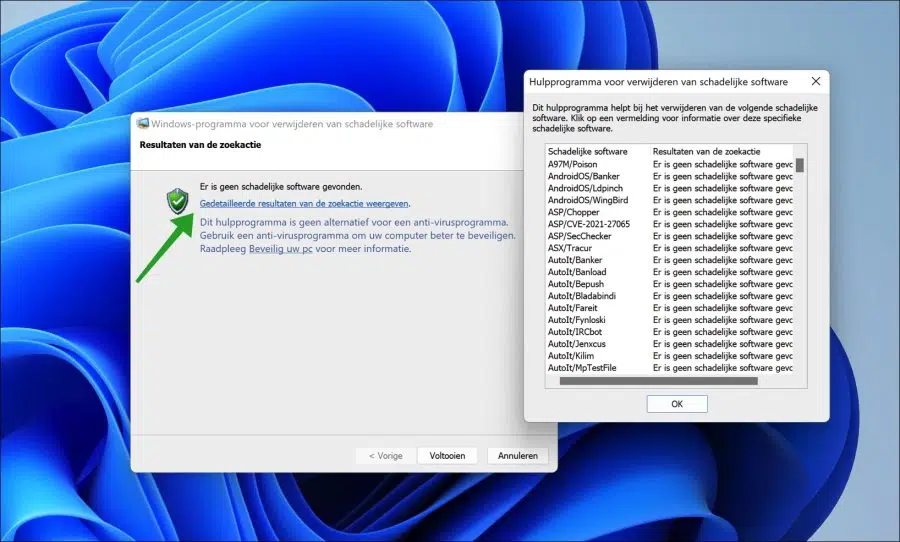The height and width of the screenshot is (542, 900).
Task: Select the AutoIt/Bladabindi row
Action: [x=669, y=296]
